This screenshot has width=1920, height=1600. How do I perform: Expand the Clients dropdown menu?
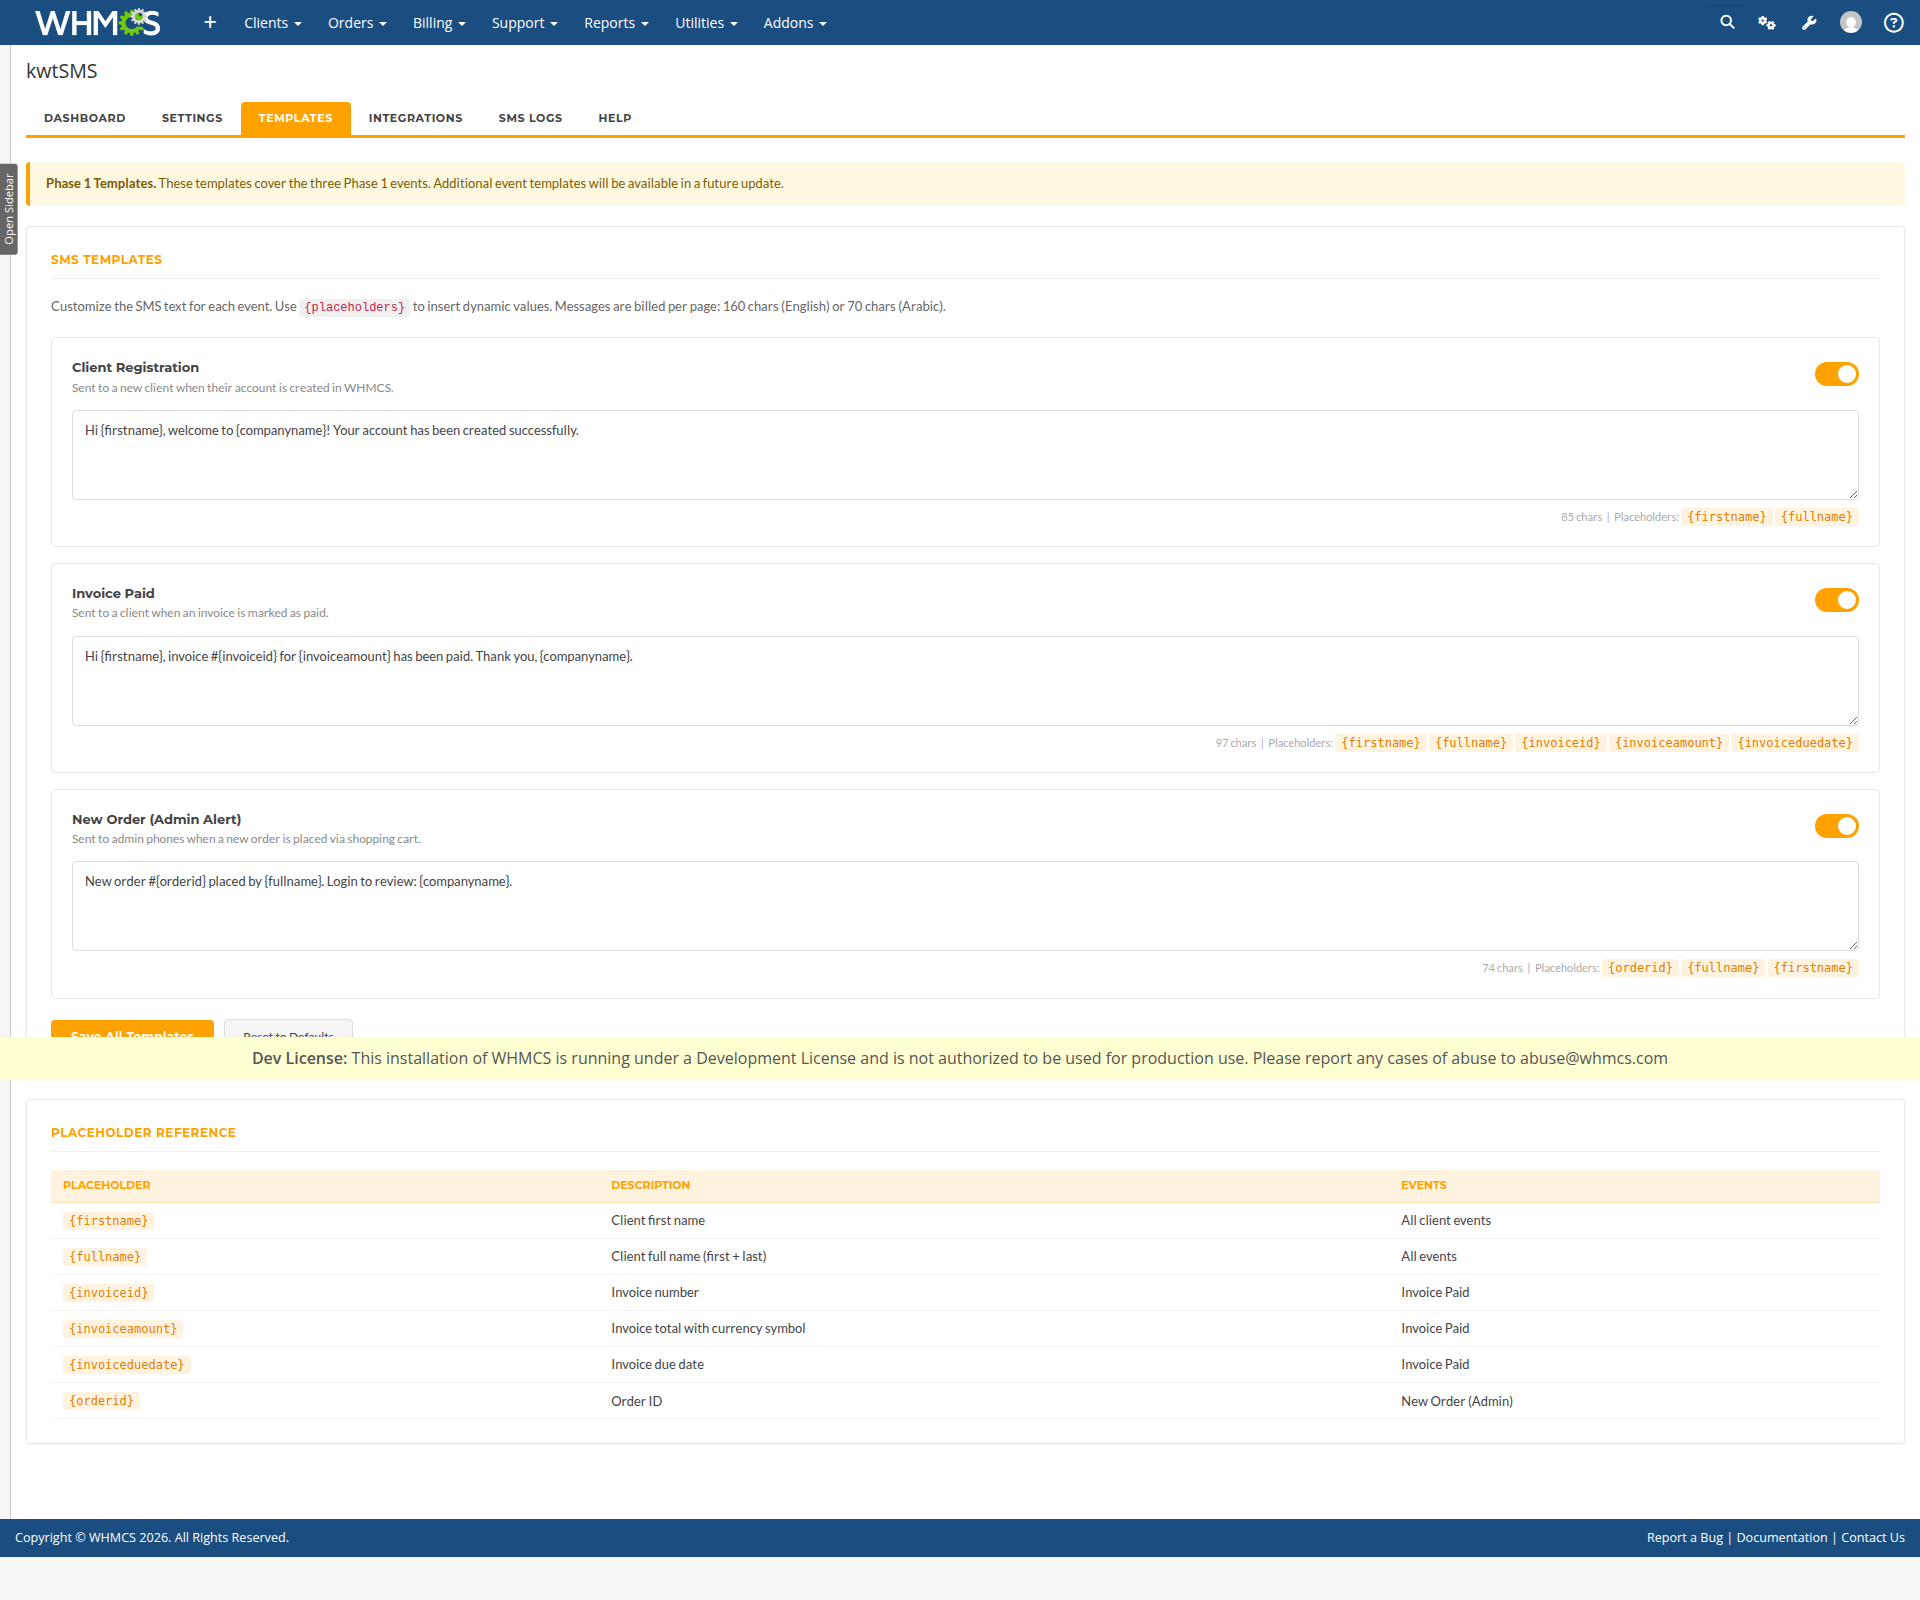coord(272,23)
